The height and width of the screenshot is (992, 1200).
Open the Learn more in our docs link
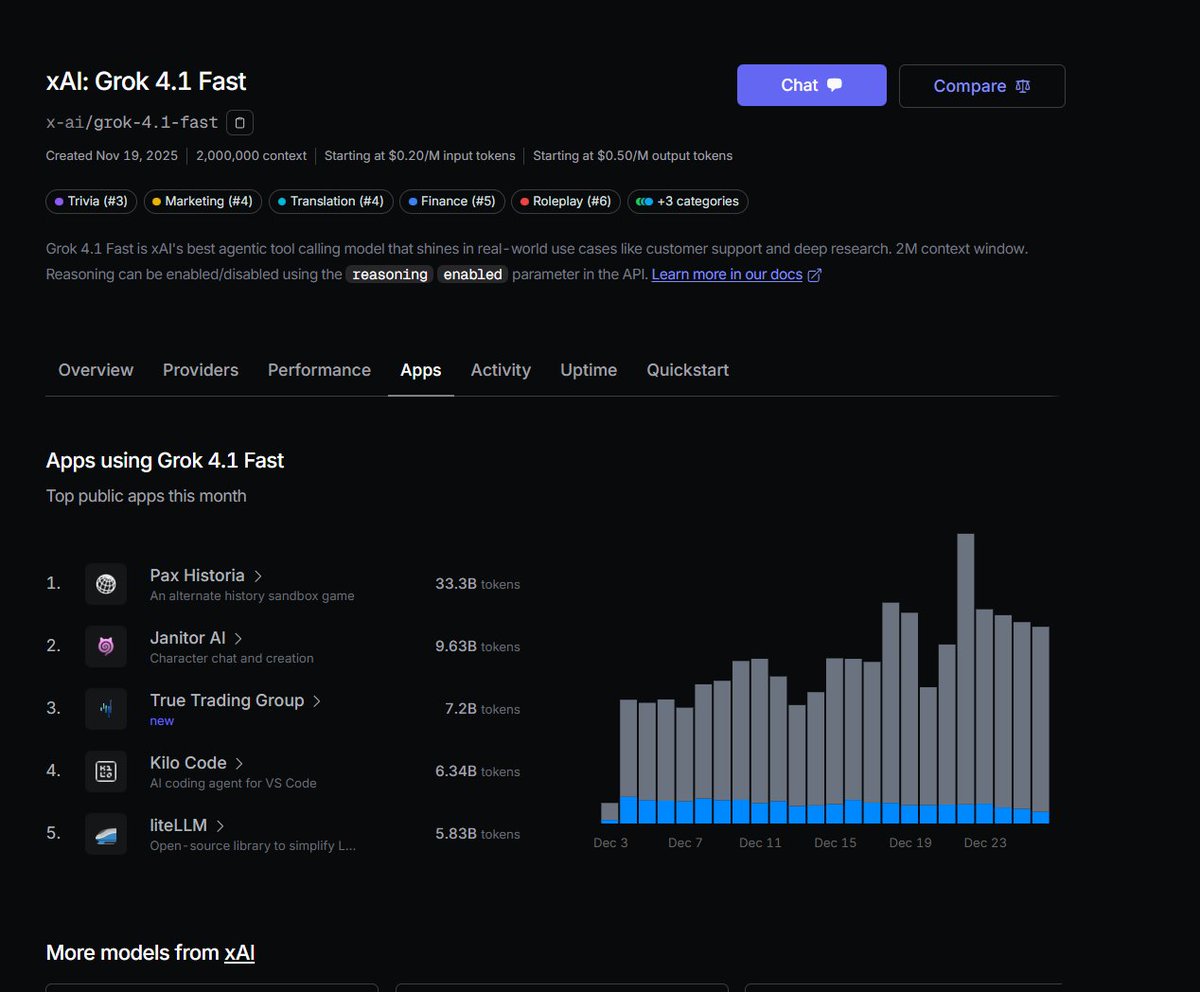727,274
